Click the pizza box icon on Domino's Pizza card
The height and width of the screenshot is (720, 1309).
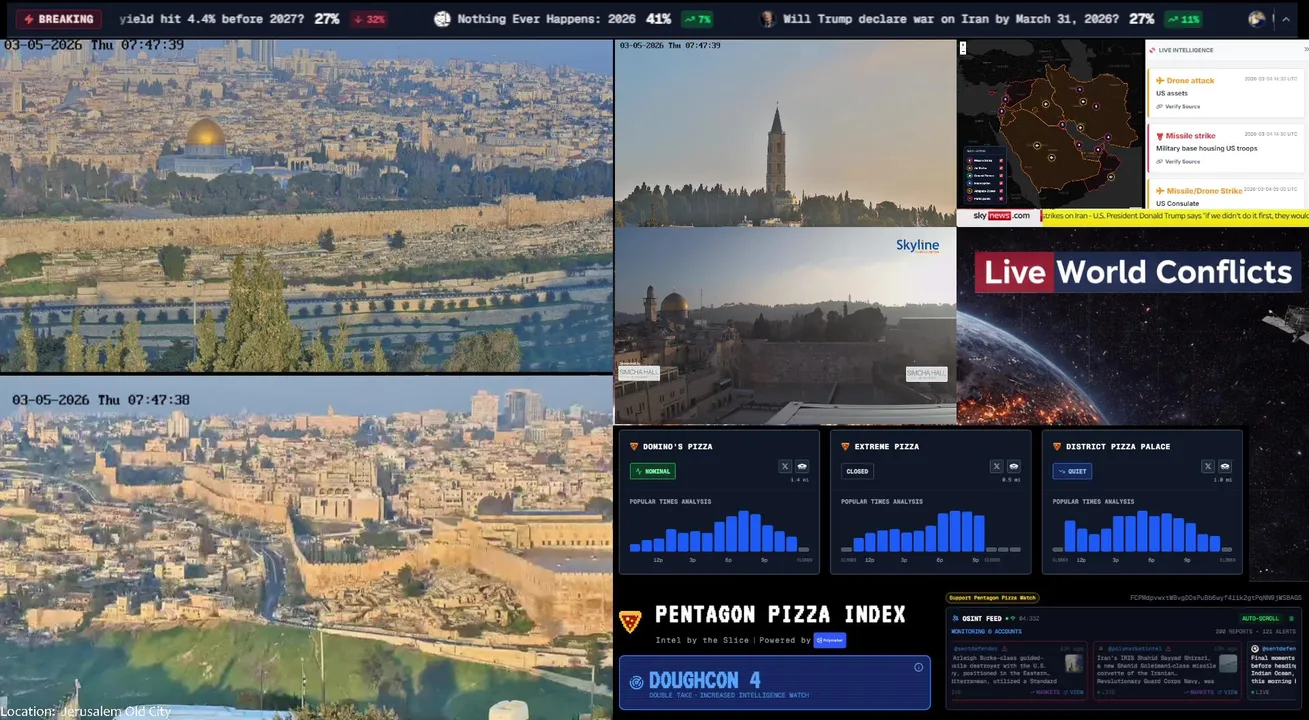pyautogui.click(x=802, y=466)
